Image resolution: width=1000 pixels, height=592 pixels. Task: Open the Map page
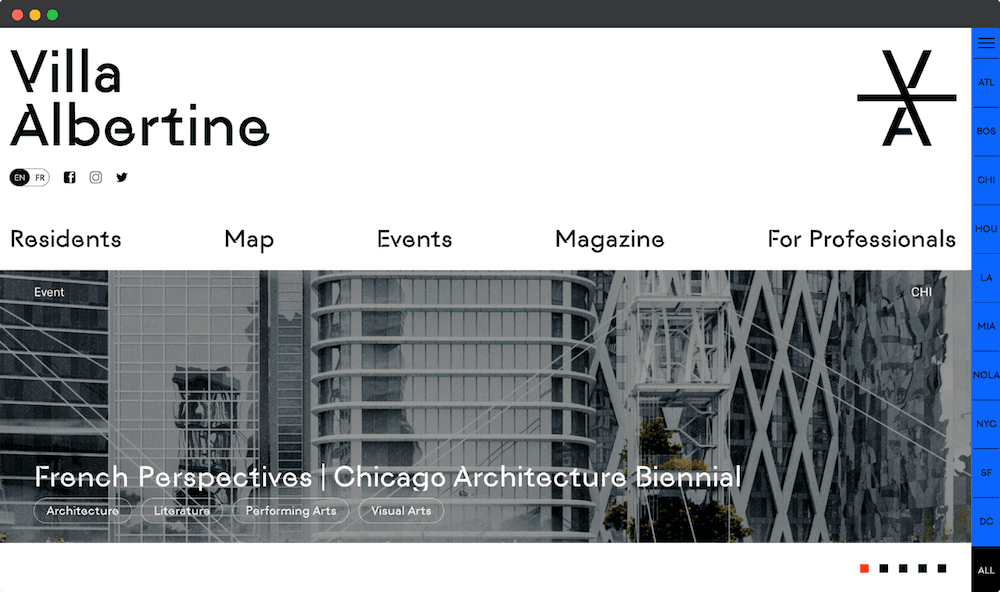pos(249,240)
